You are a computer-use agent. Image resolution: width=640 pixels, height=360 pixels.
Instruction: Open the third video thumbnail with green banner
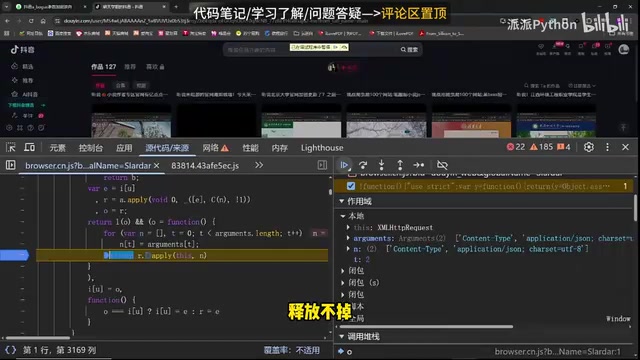pos(301,121)
